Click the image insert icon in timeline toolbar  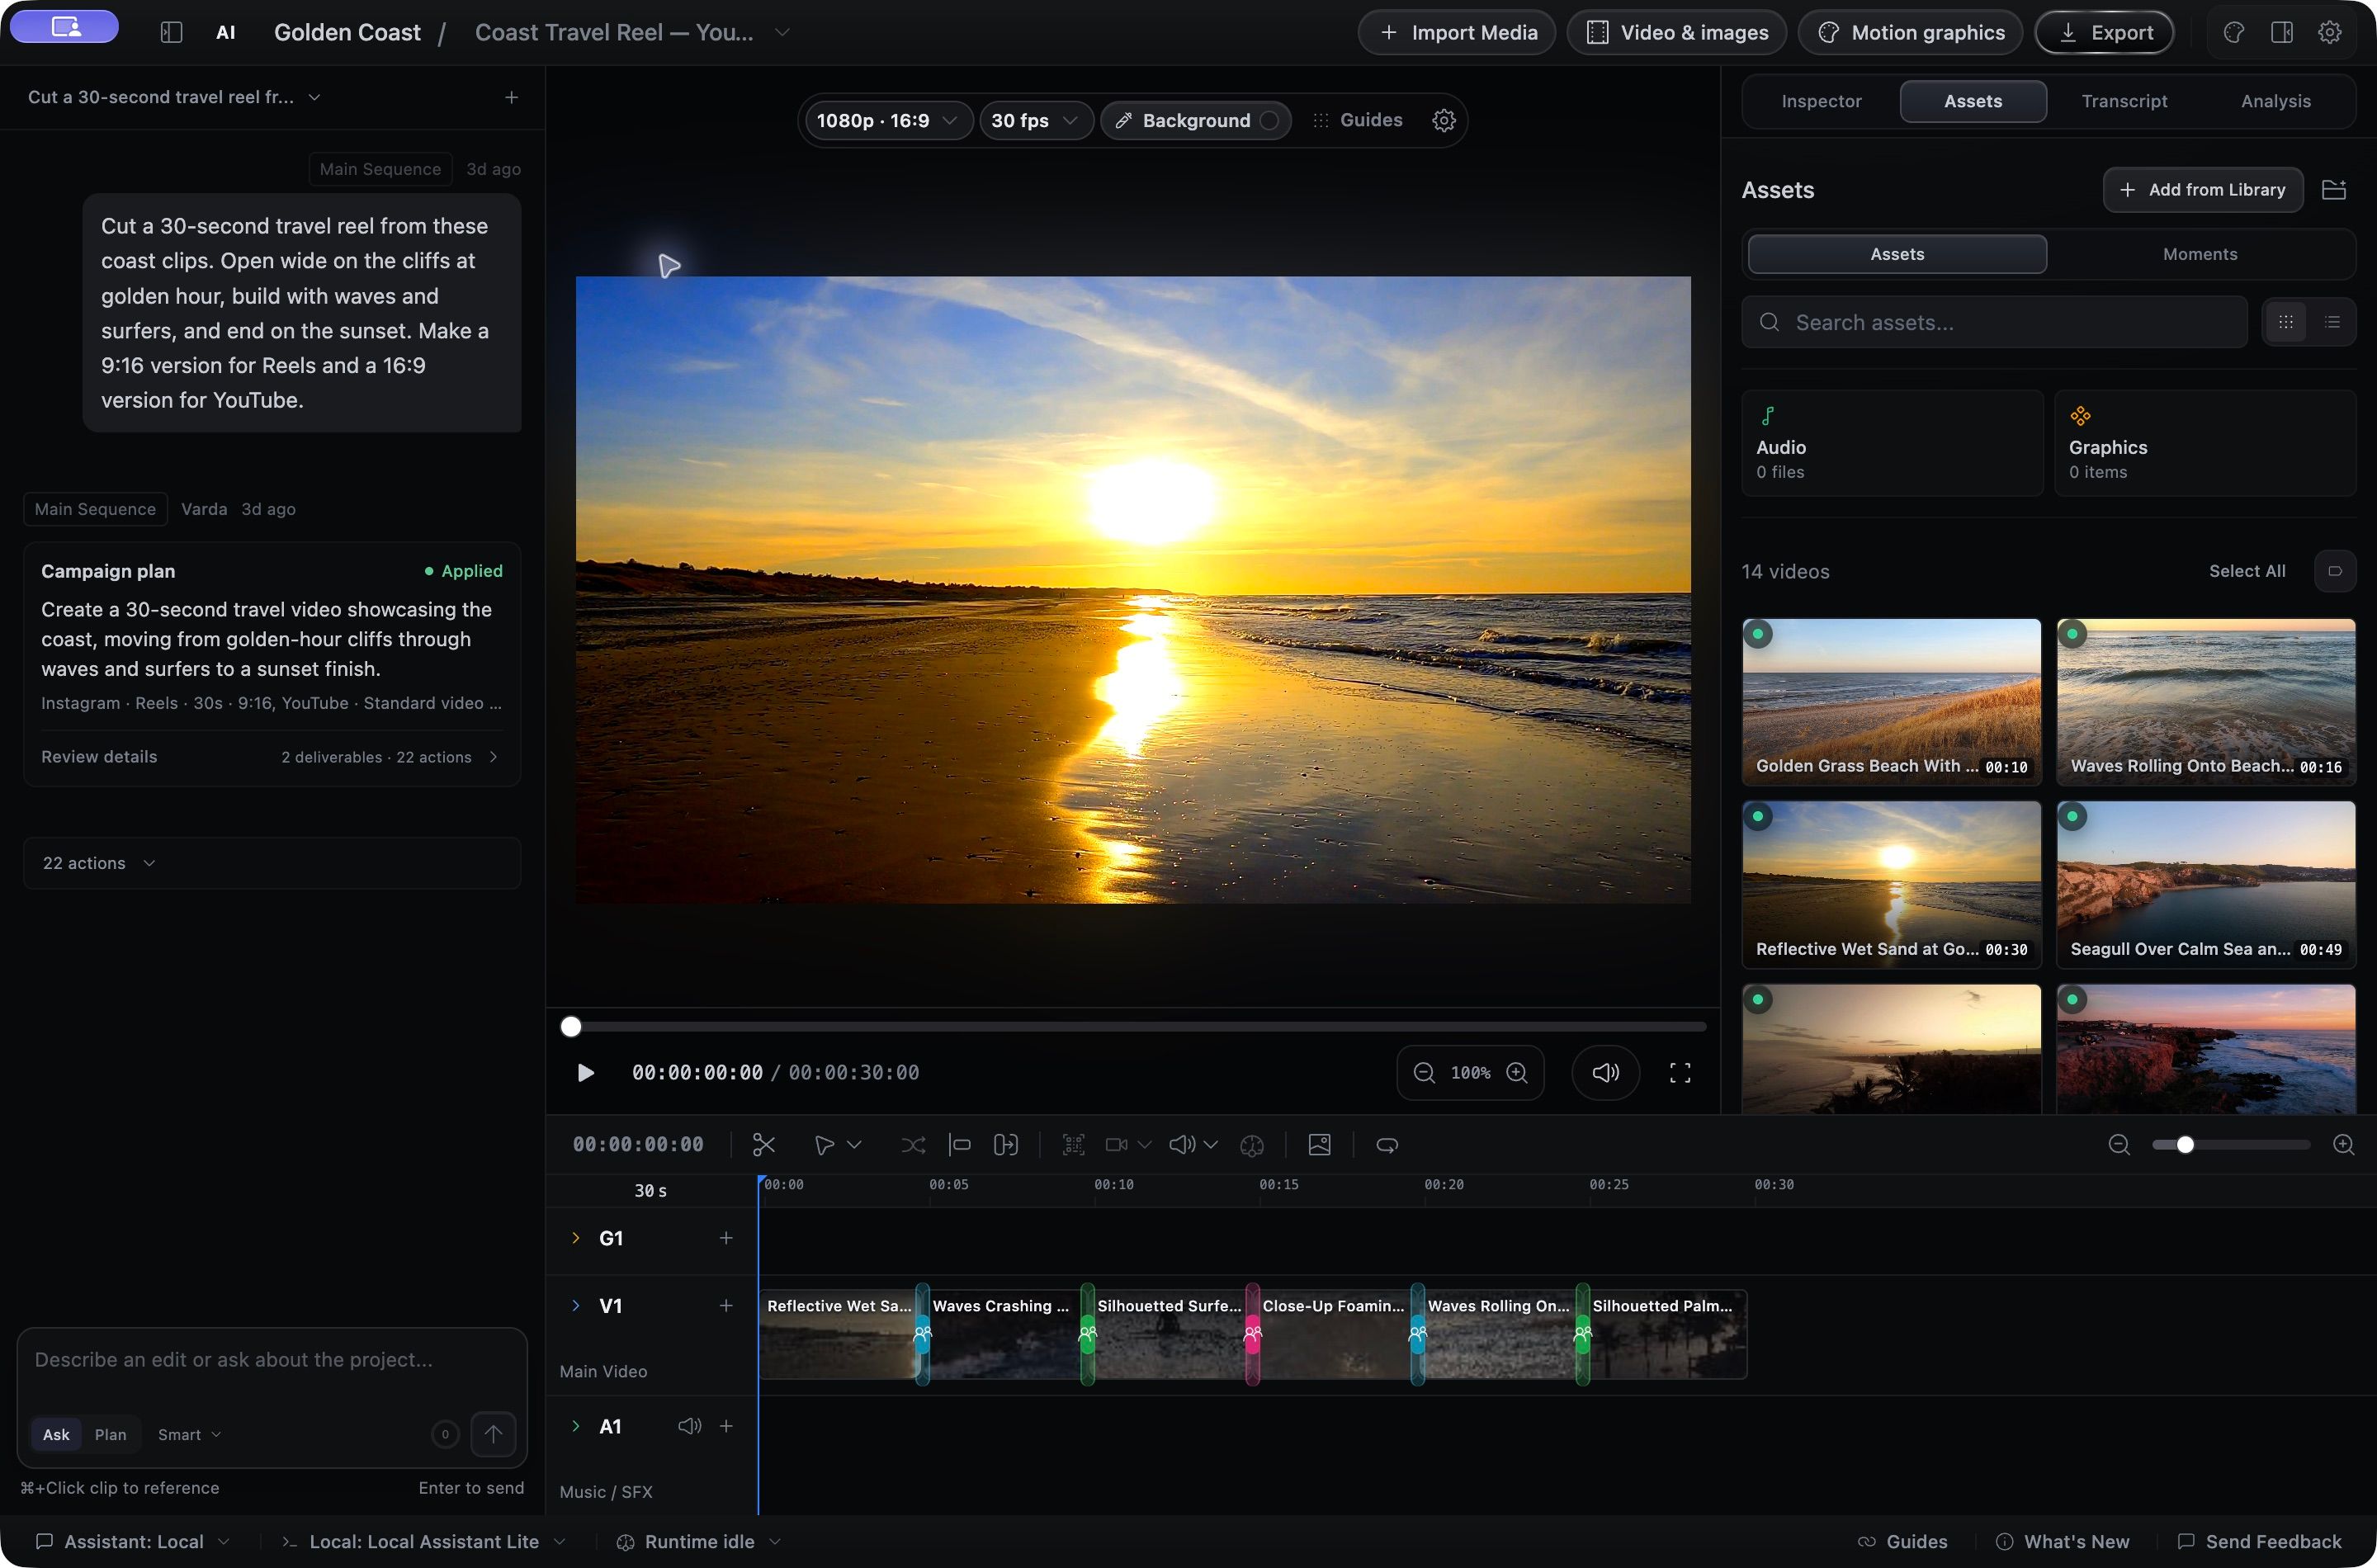[1320, 1145]
